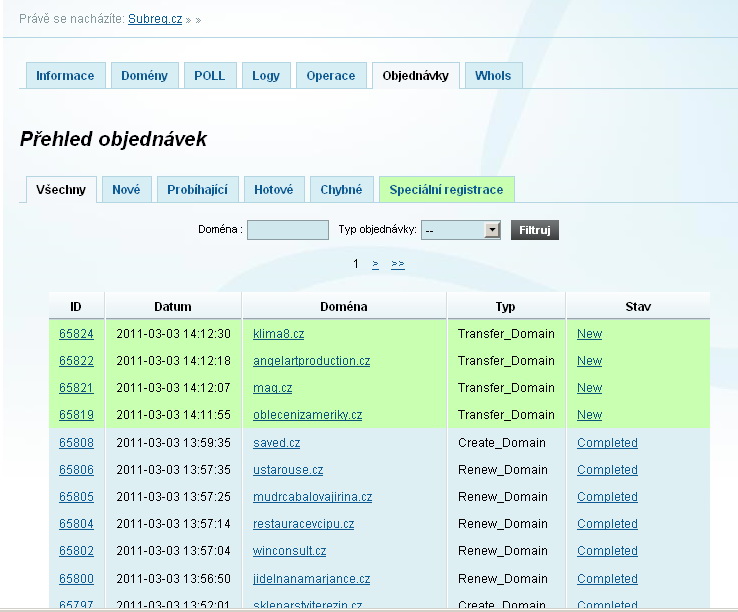Screen dimensions: 738x612
Task: Switch to Probíhající orders filter tab
Action: pos(197,190)
